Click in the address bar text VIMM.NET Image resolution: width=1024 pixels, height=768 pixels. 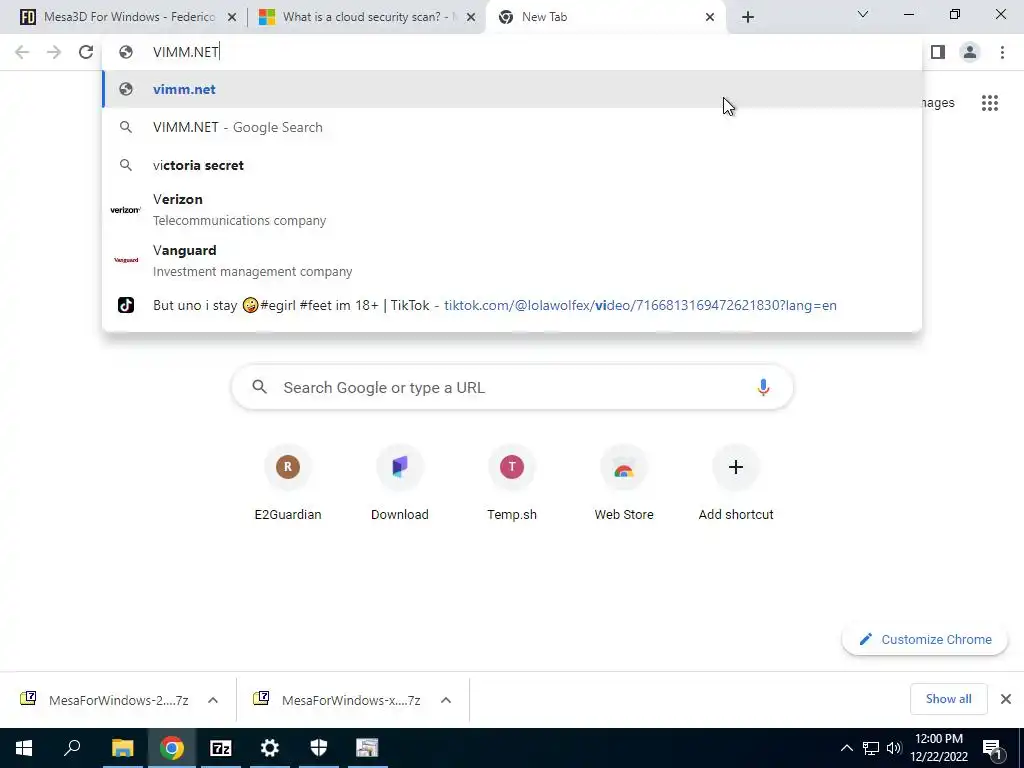coord(185,52)
